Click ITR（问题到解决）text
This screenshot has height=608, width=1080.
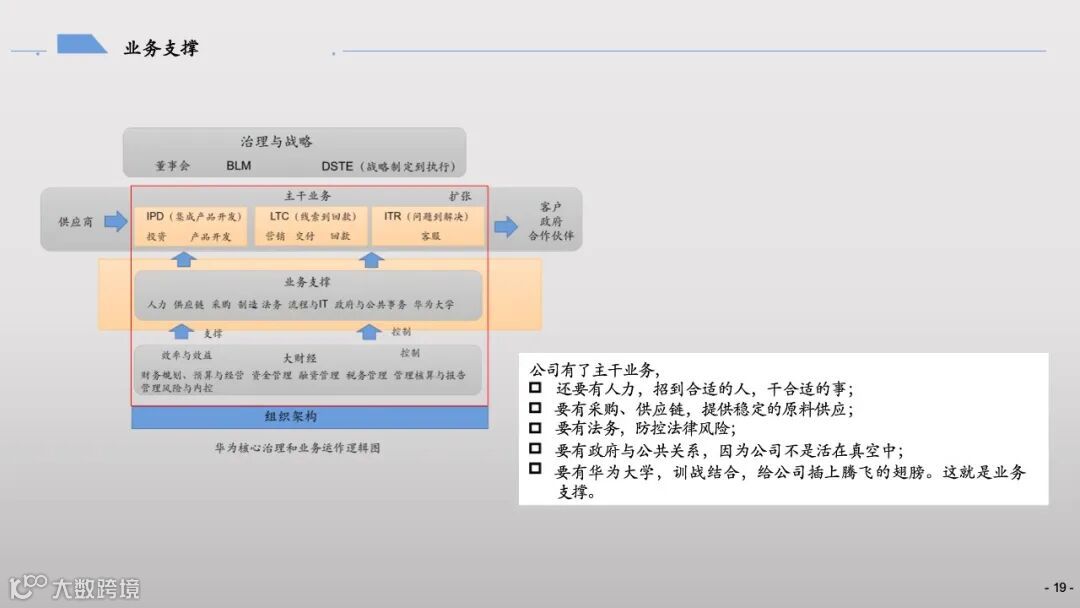(426, 216)
